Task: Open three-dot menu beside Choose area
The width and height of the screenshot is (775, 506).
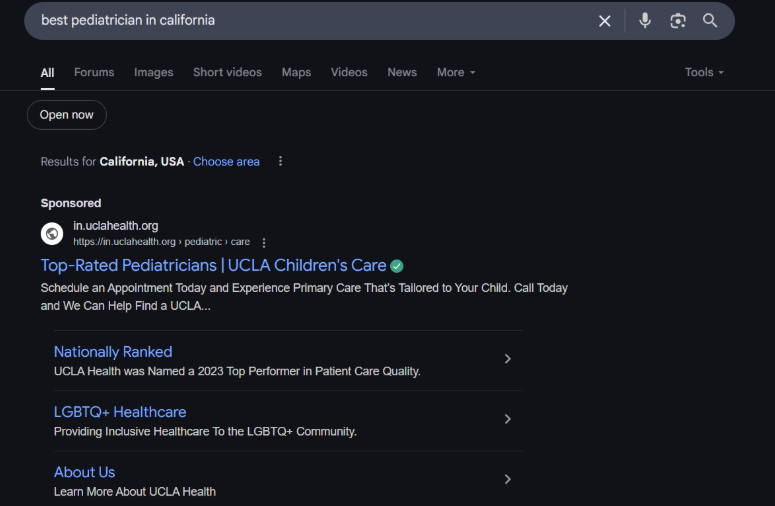Action: coord(280,161)
